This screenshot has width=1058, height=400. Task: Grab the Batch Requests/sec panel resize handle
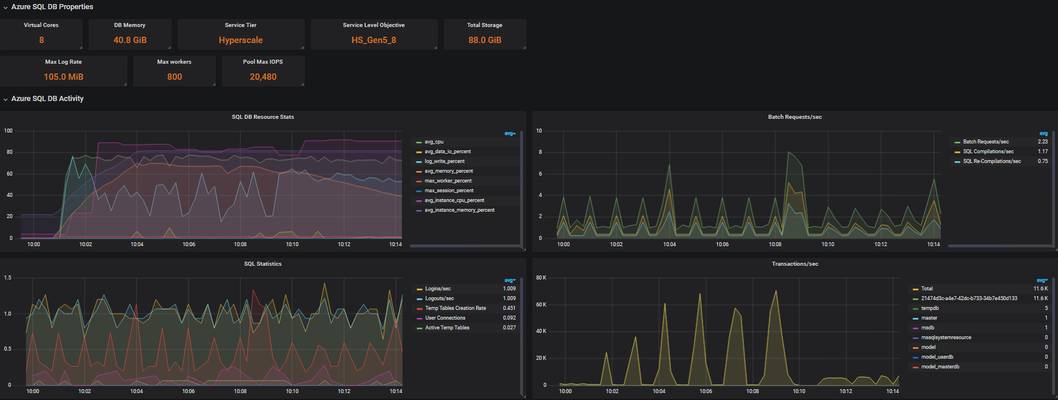pos(1055,249)
